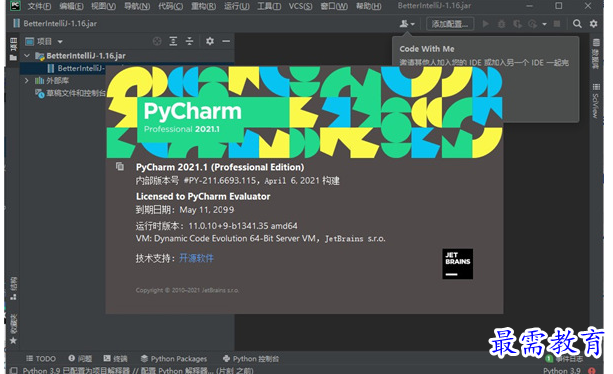Click the Debug bug icon
613x374 pixels.
pos(501,24)
